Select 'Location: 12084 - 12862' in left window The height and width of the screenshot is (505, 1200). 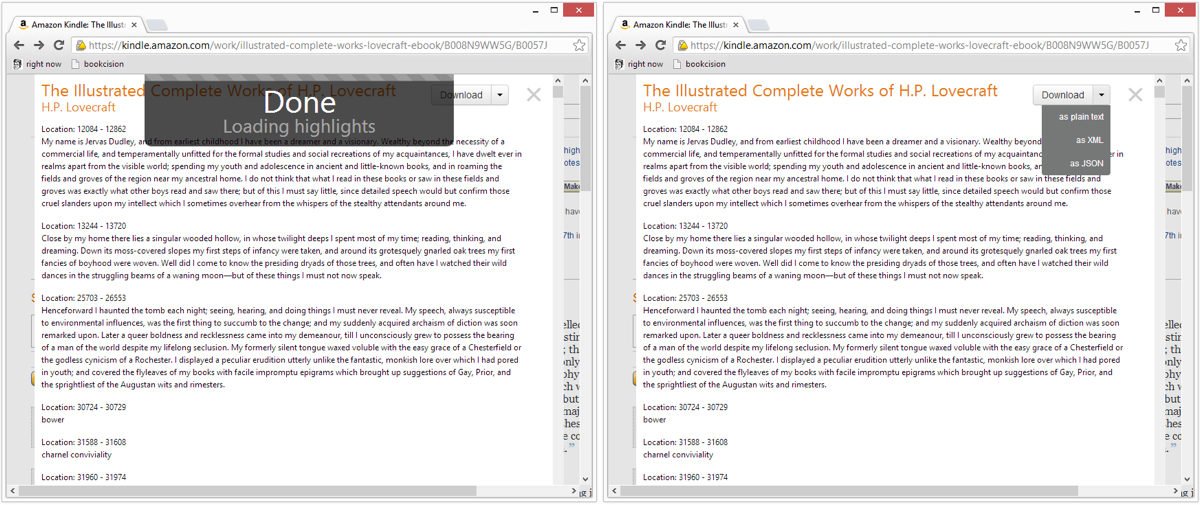84,129
